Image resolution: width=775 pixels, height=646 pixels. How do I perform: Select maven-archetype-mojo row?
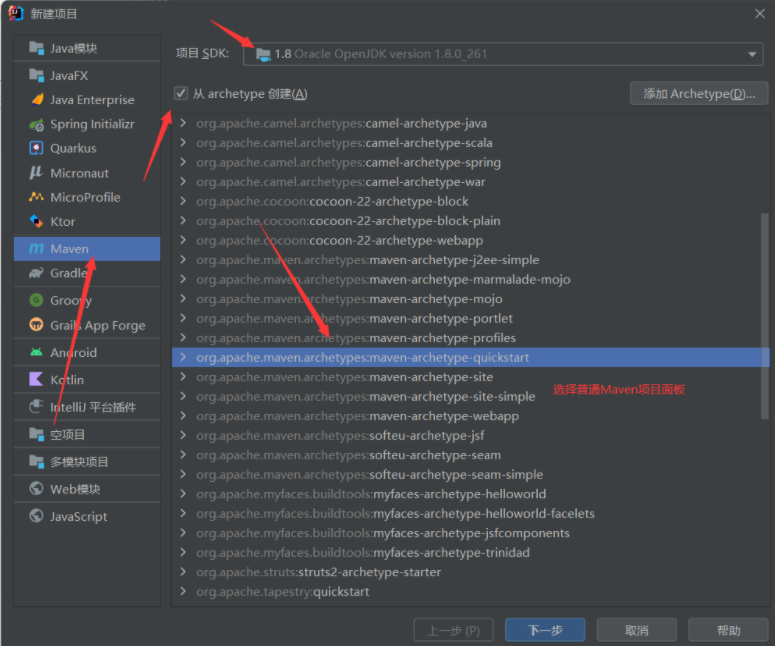coord(471,299)
